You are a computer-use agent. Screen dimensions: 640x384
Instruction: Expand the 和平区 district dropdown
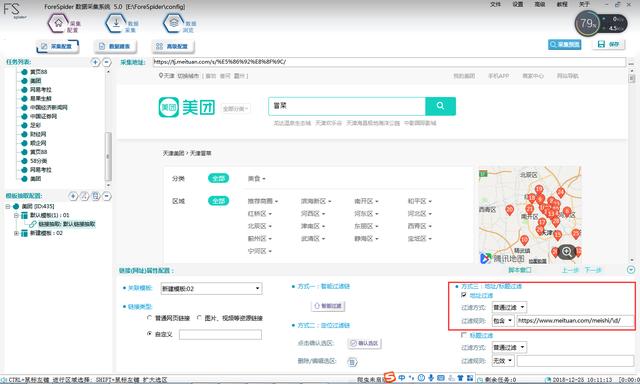pos(419,201)
